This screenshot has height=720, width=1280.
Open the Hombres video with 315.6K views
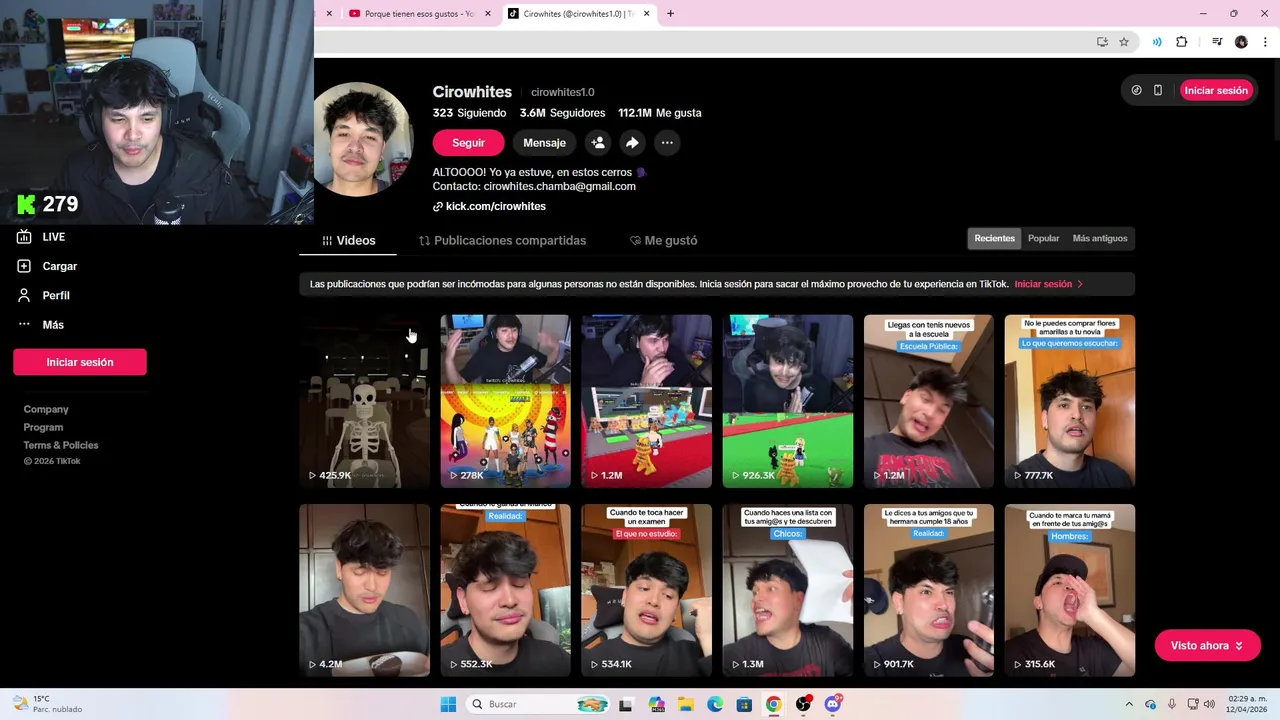1069,590
